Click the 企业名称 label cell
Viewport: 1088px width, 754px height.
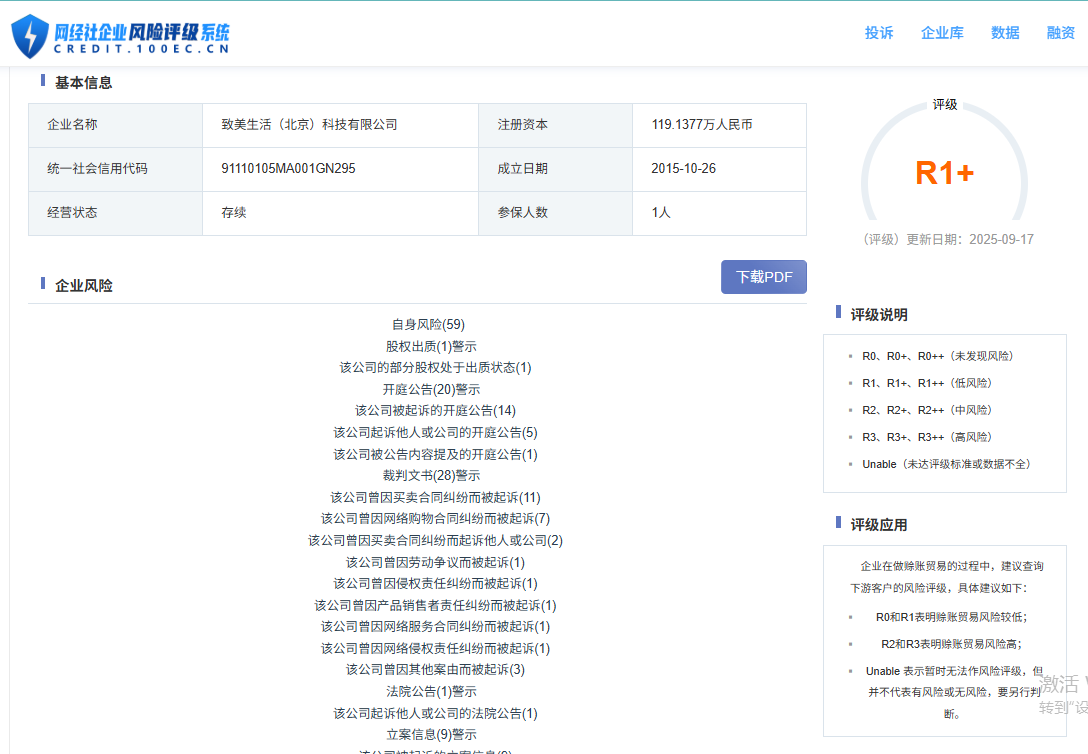coord(115,125)
